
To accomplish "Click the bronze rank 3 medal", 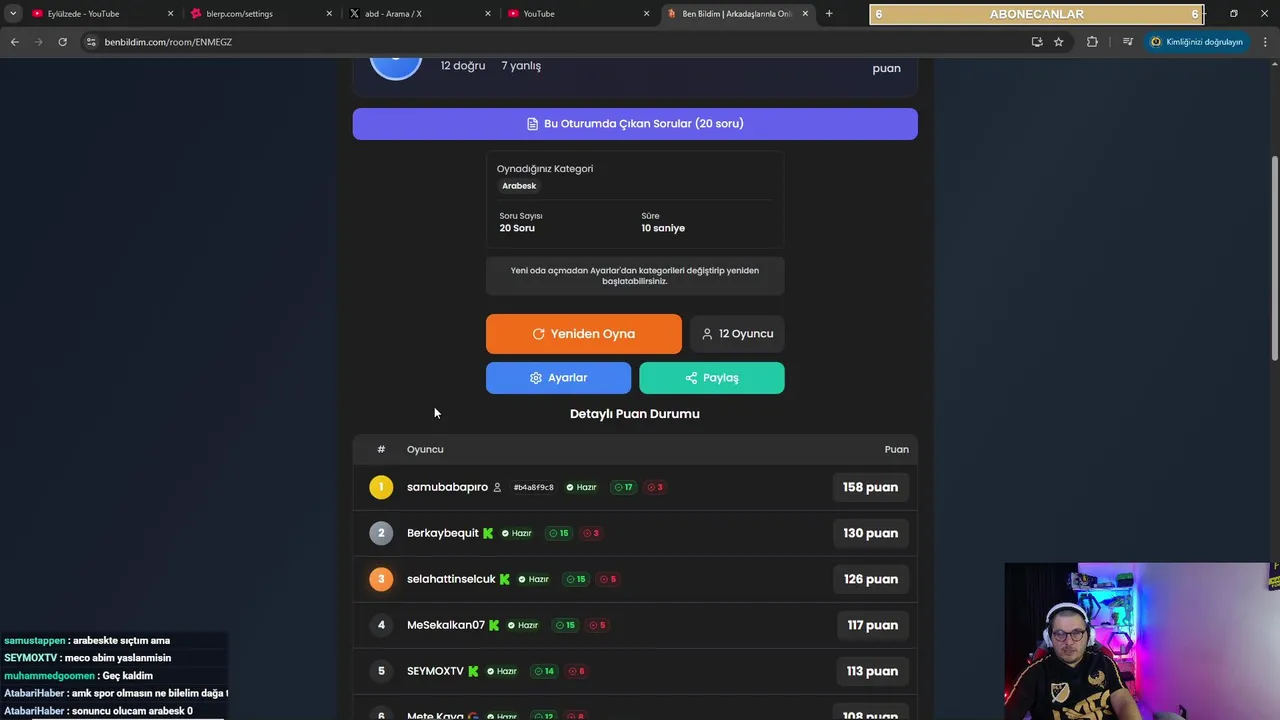I will [x=381, y=579].
